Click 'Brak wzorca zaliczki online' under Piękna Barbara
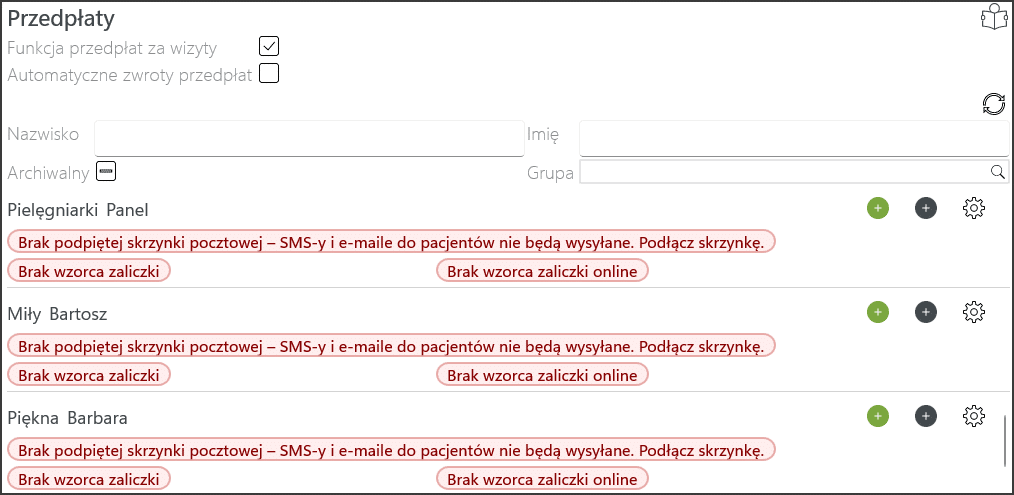 click(542, 479)
